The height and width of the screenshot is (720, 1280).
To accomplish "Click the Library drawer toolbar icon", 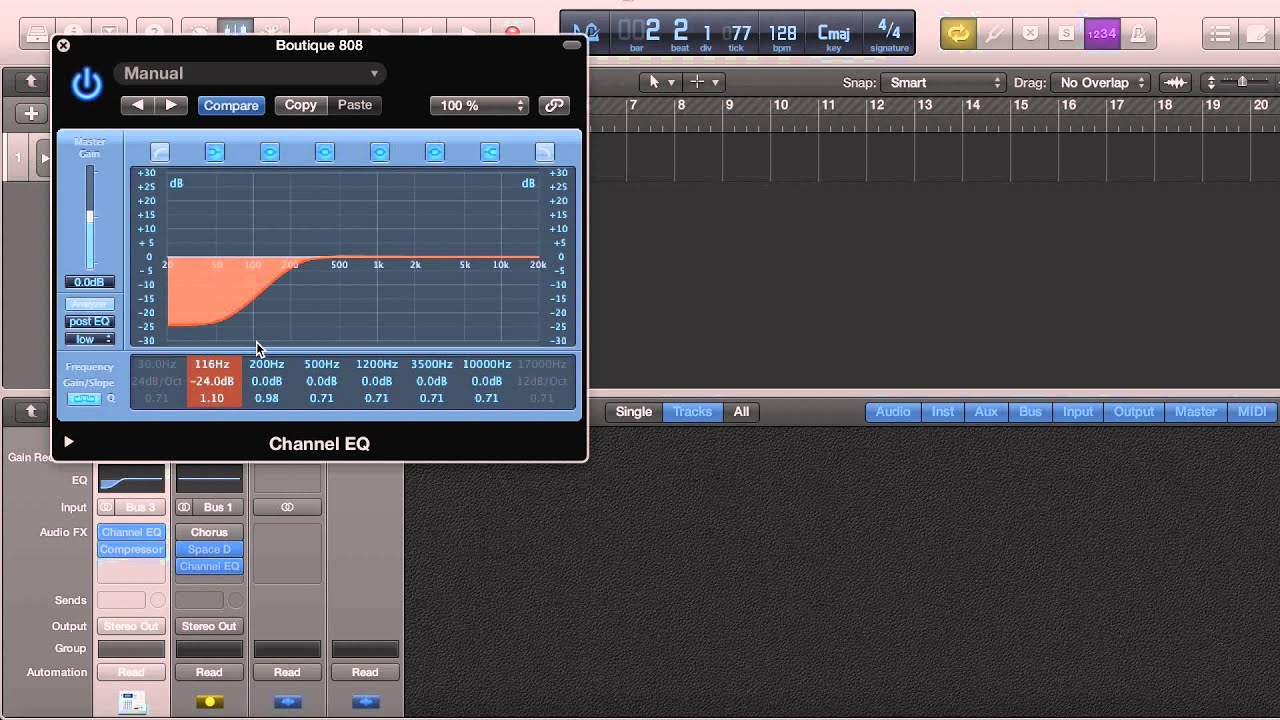I will coord(35,34).
